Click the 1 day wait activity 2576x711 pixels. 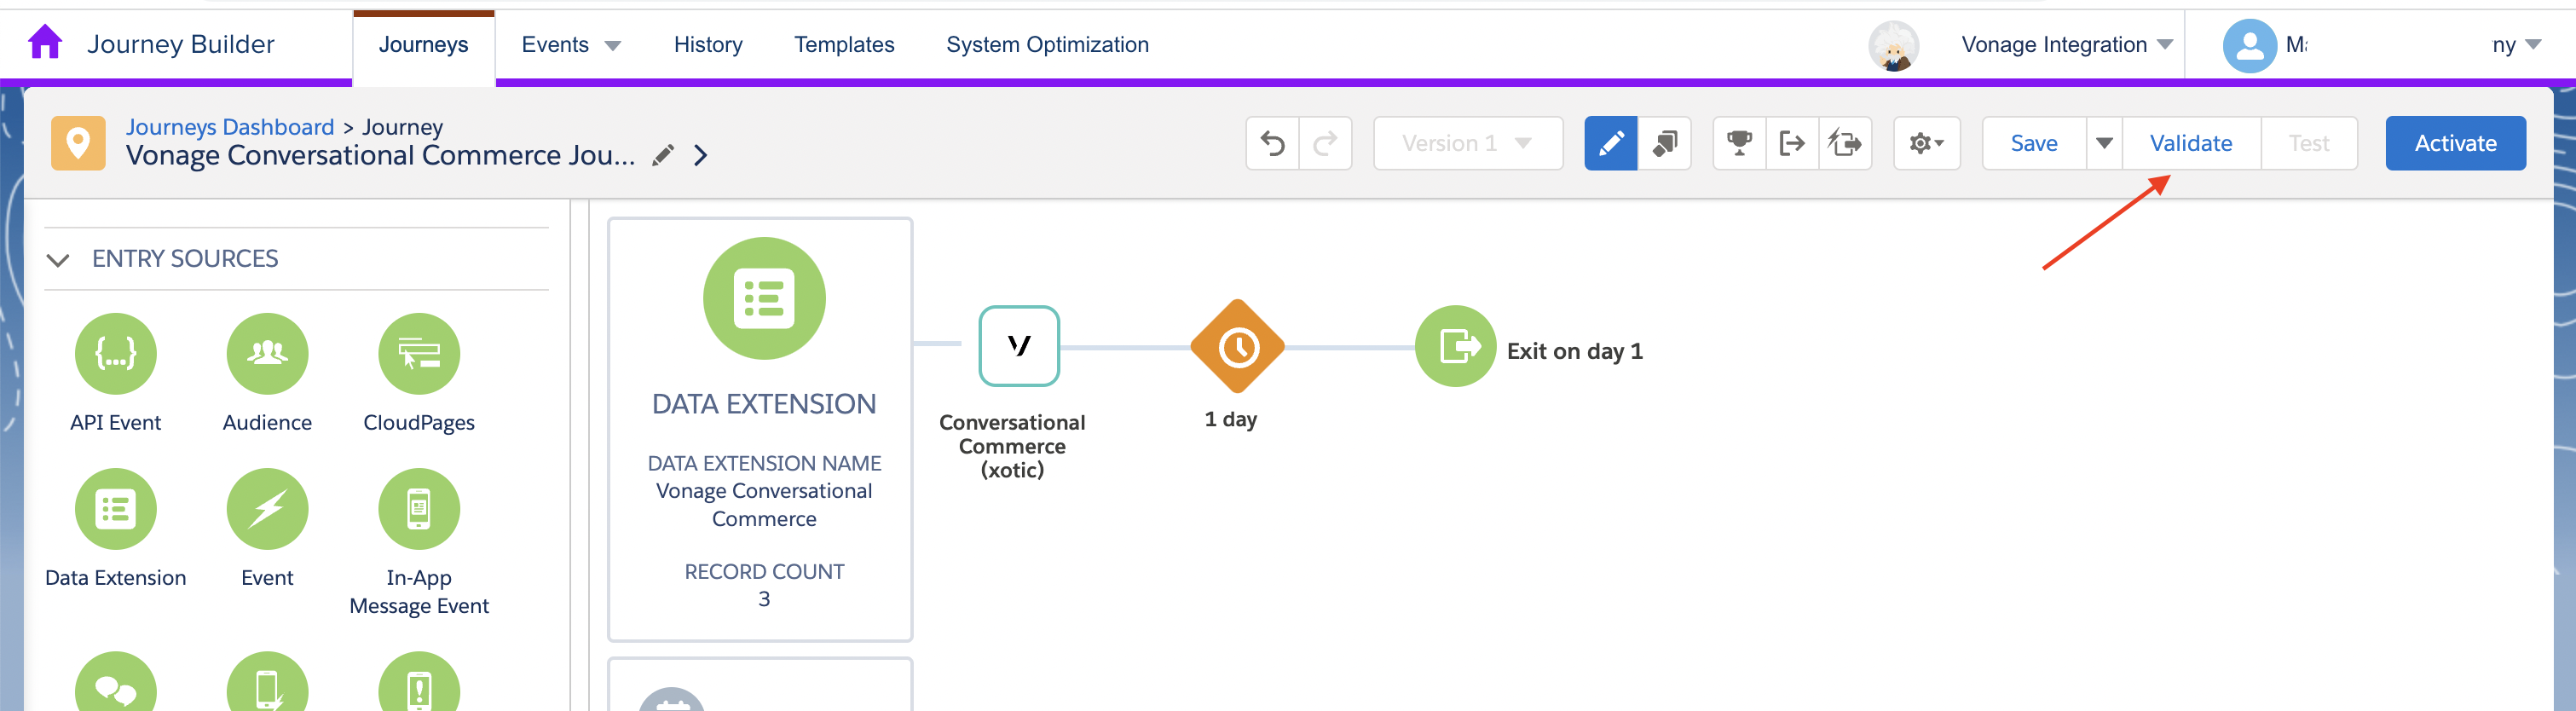pyautogui.click(x=1238, y=347)
